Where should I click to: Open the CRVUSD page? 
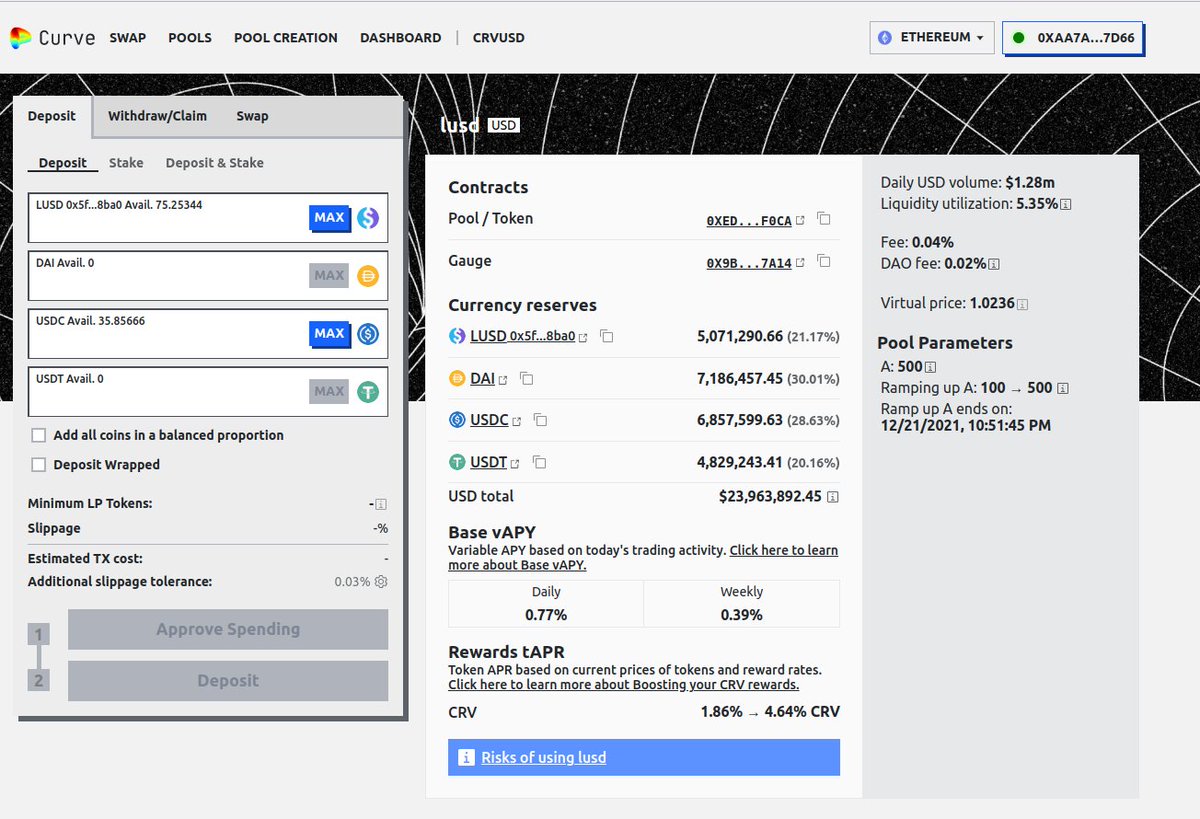500,38
